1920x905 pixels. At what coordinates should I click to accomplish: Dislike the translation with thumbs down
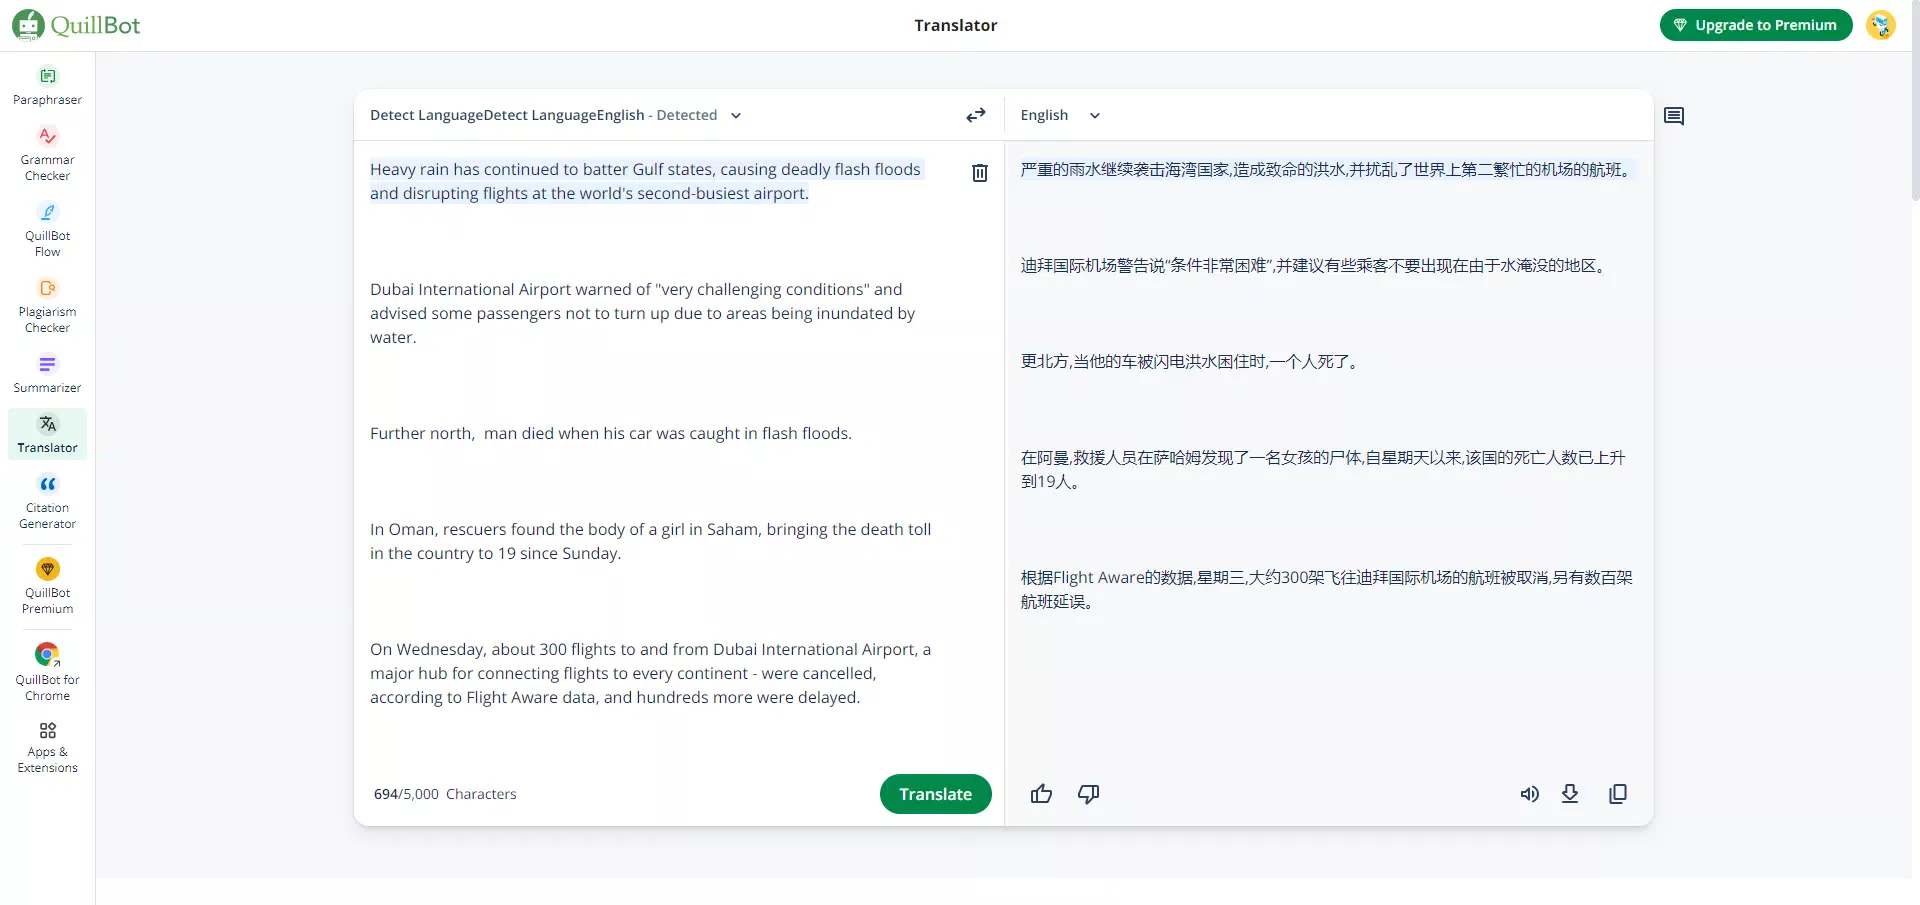(1089, 794)
